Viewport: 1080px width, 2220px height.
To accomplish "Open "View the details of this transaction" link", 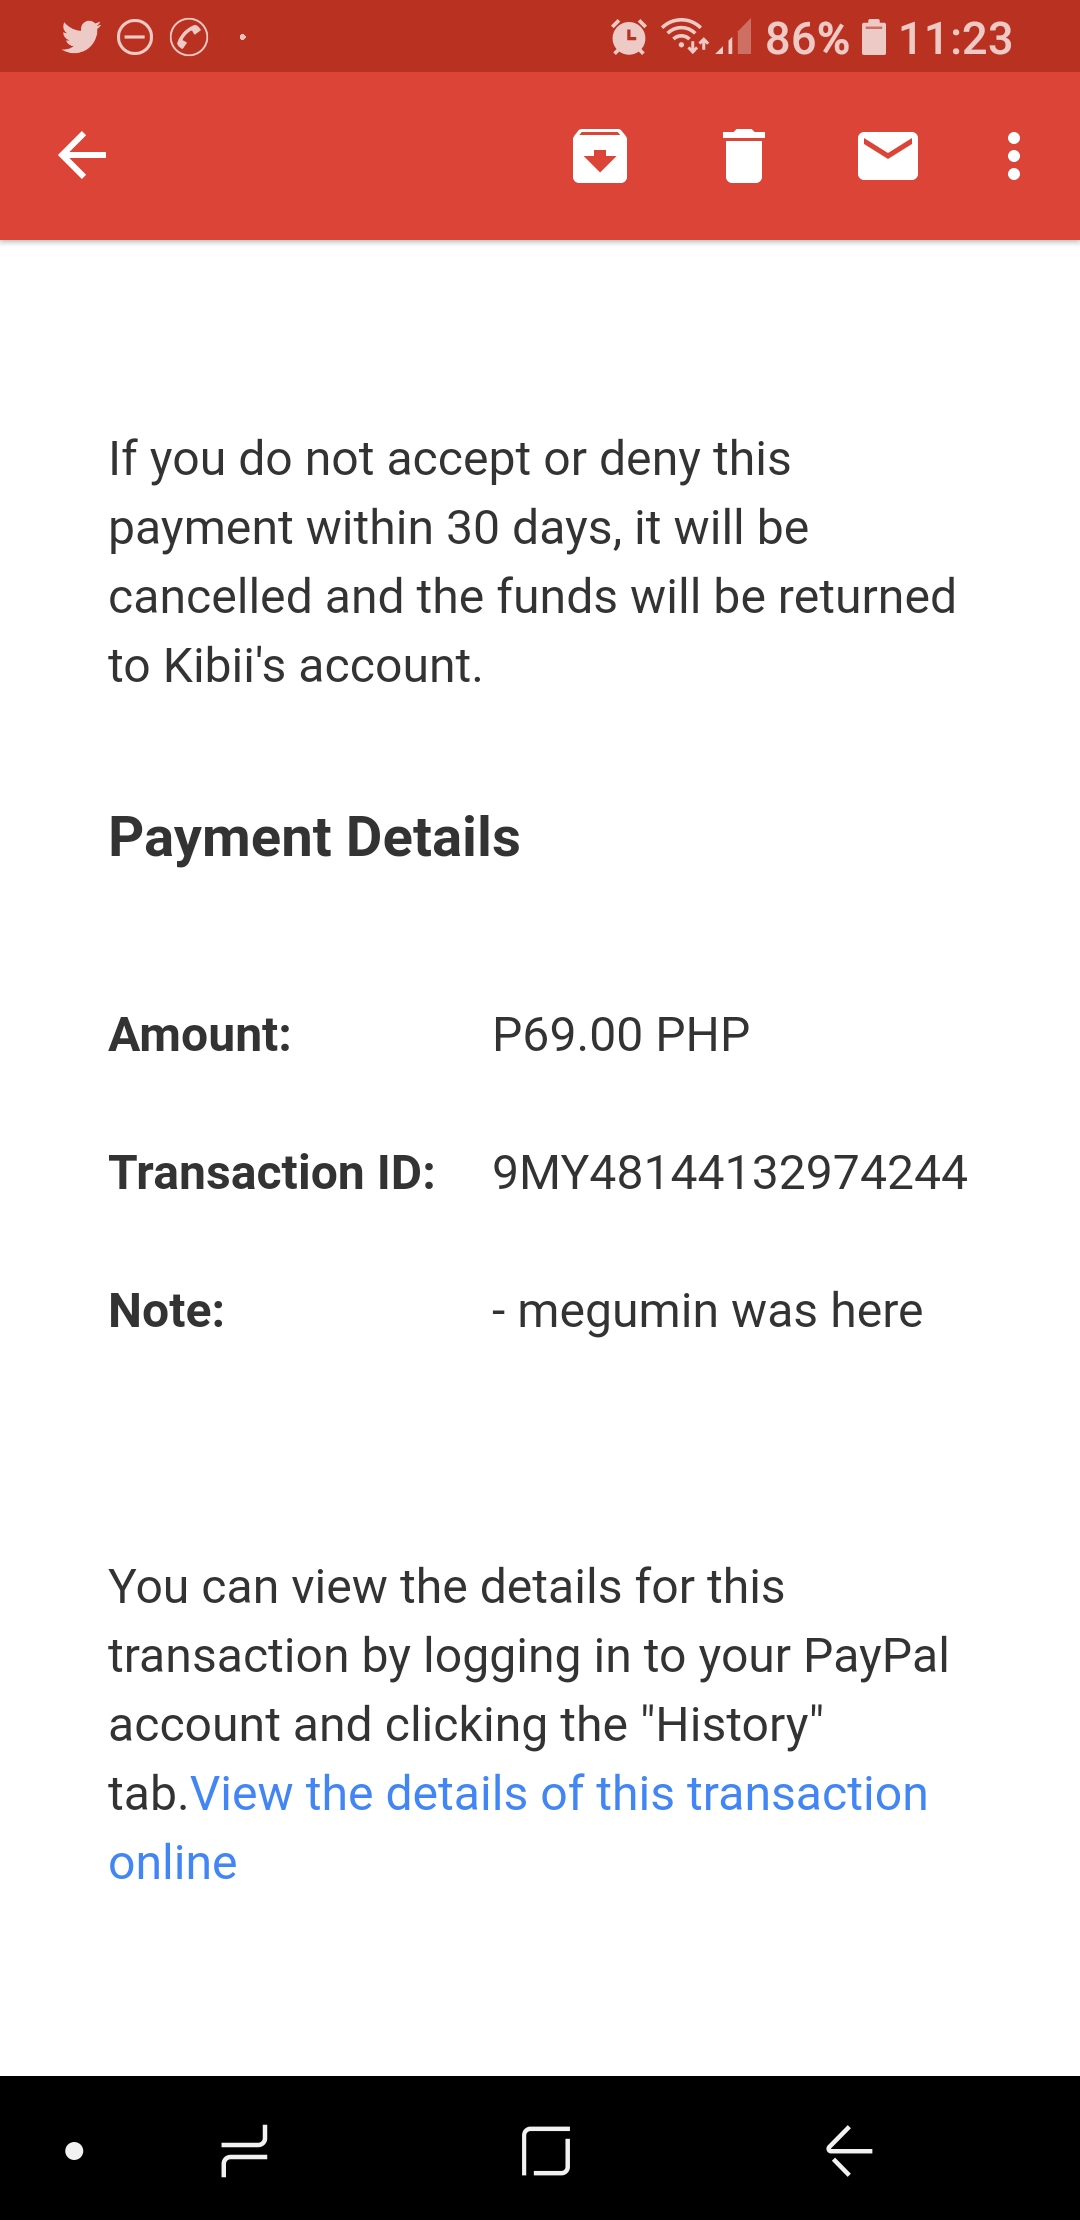I will [x=558, y=1794].
